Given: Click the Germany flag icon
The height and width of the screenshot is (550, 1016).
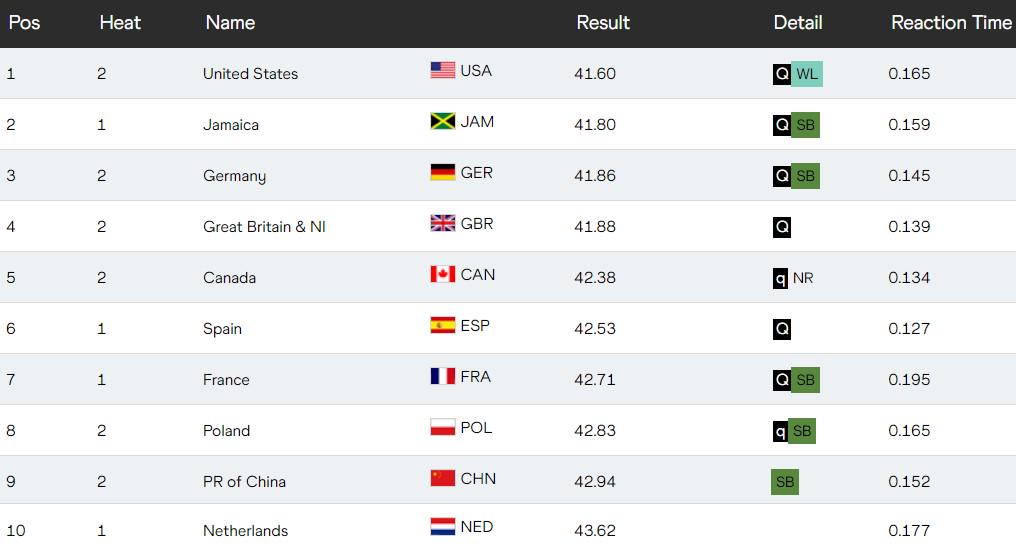Looking at the screenshot, I should (443, 172).
